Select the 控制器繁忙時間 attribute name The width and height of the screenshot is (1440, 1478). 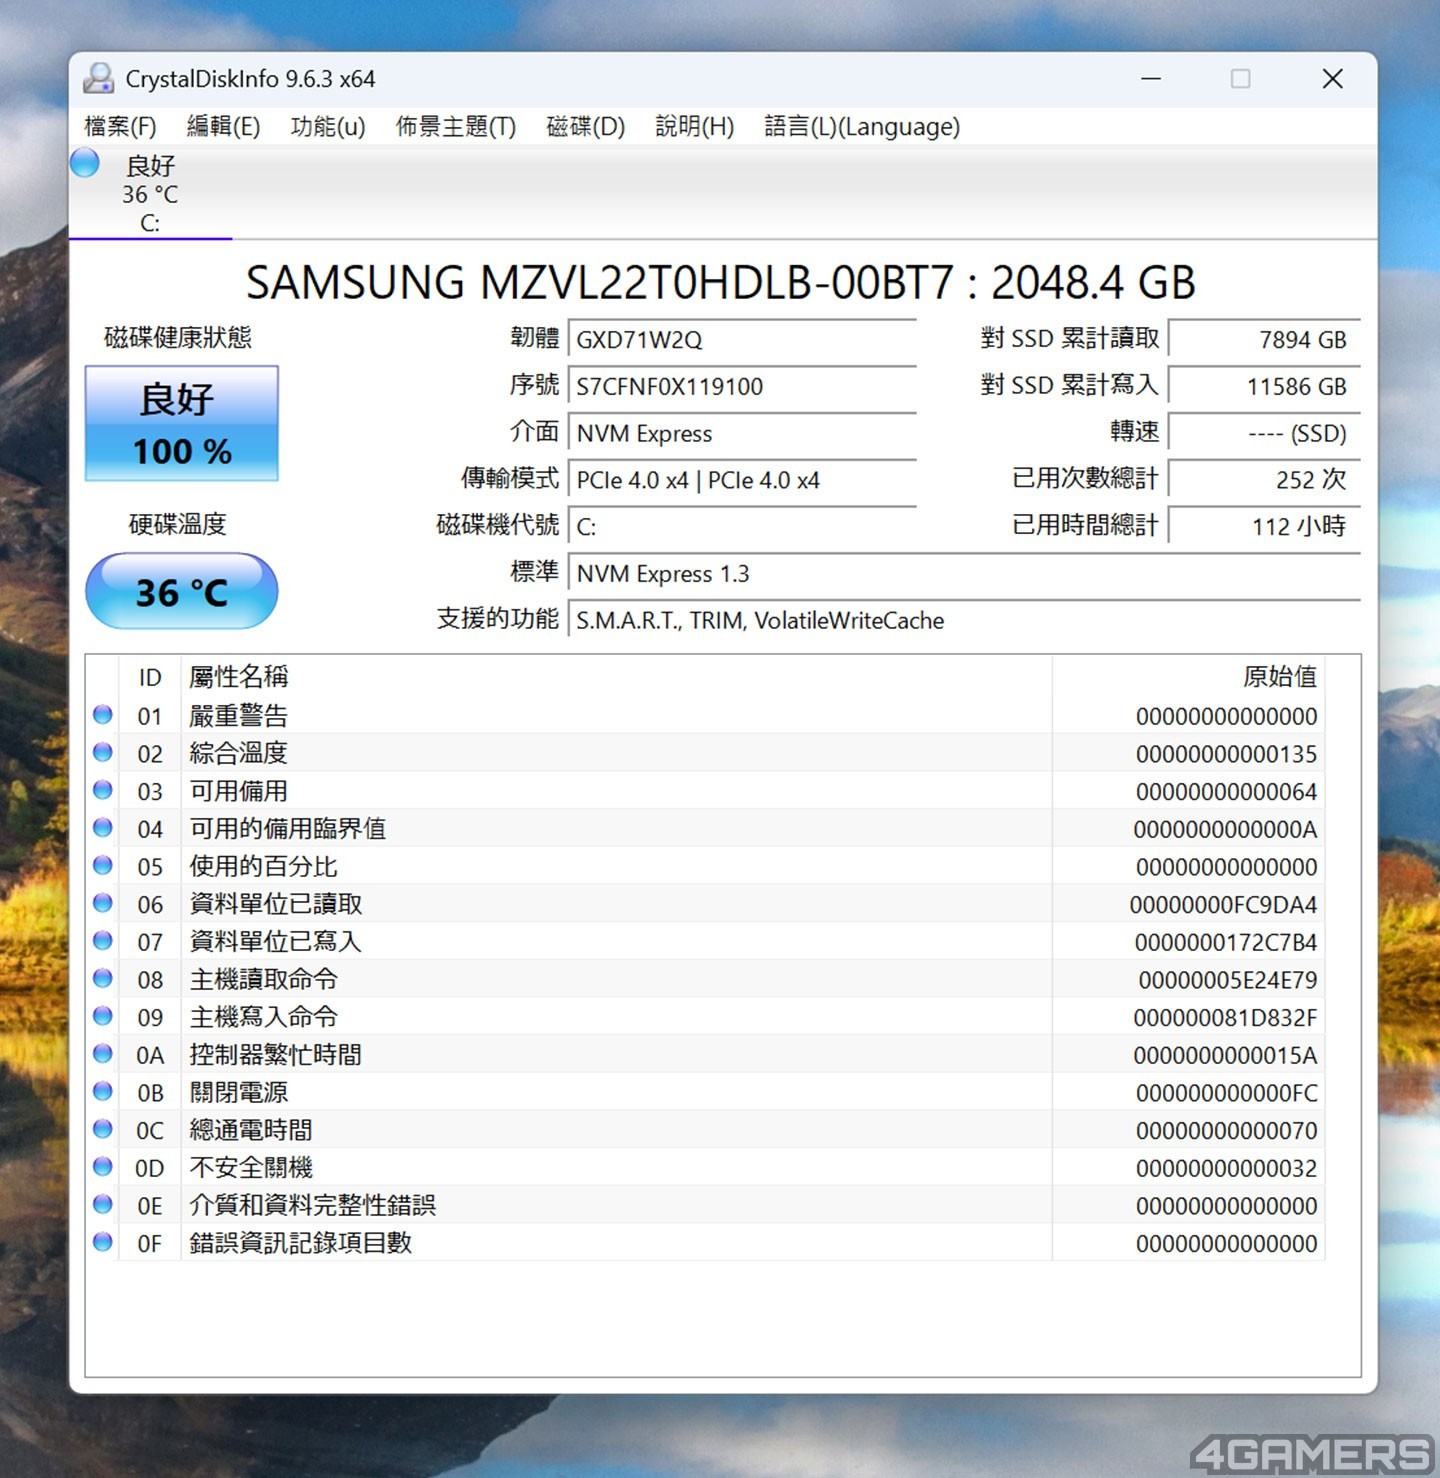[276, 1054]
